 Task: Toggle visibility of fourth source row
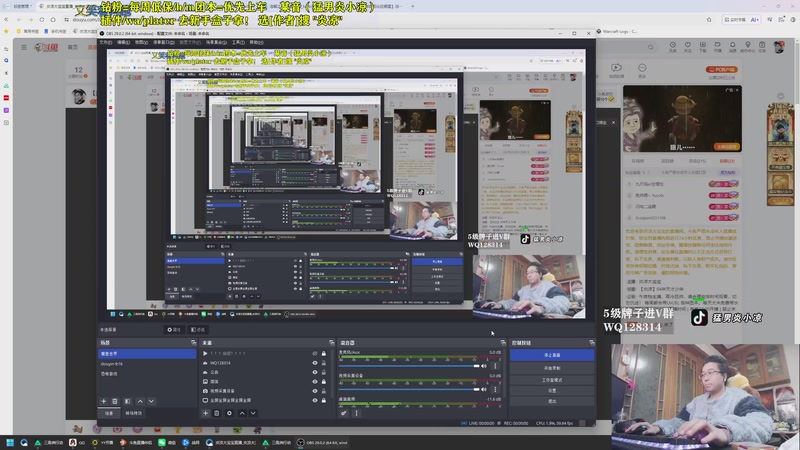[x=315, y=381]
